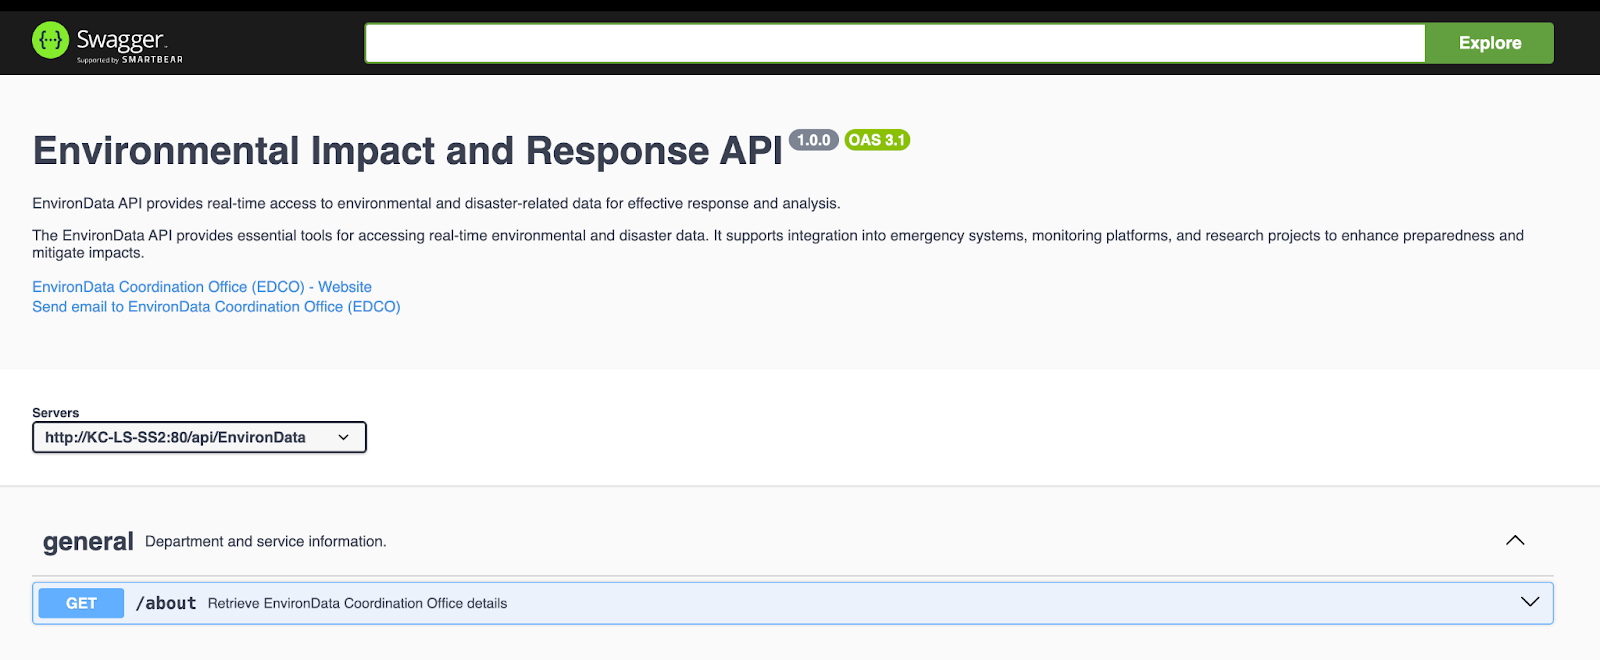Click the green Explore button
1600x660 pixels.
(x=1489, y=43)
